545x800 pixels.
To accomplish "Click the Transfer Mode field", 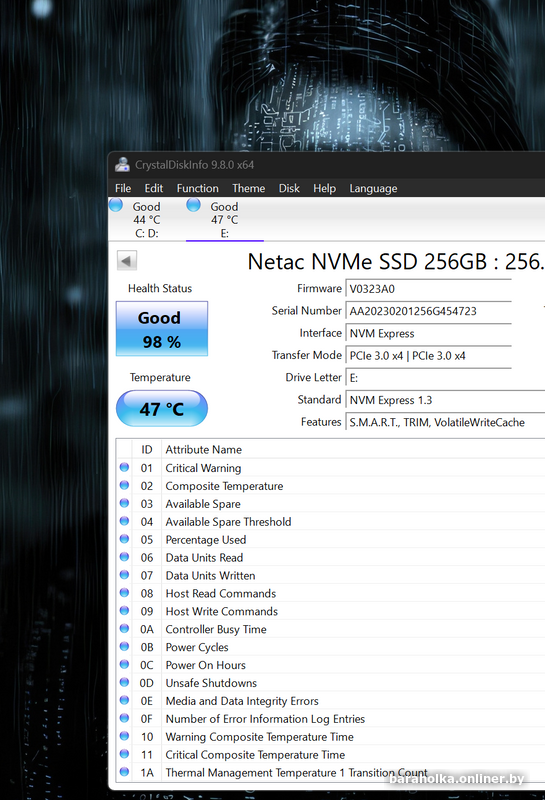I will pyautogui.click(x=429, y=356).
